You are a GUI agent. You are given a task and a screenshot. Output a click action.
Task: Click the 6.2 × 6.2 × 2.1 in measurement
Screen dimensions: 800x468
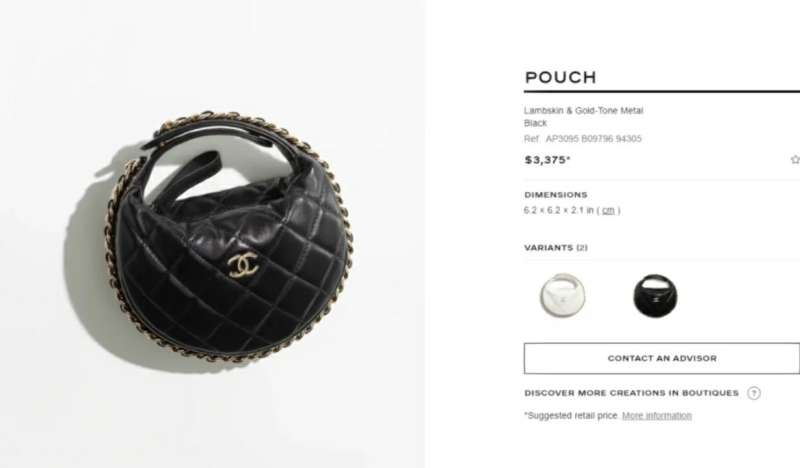[x=559, y=210]
